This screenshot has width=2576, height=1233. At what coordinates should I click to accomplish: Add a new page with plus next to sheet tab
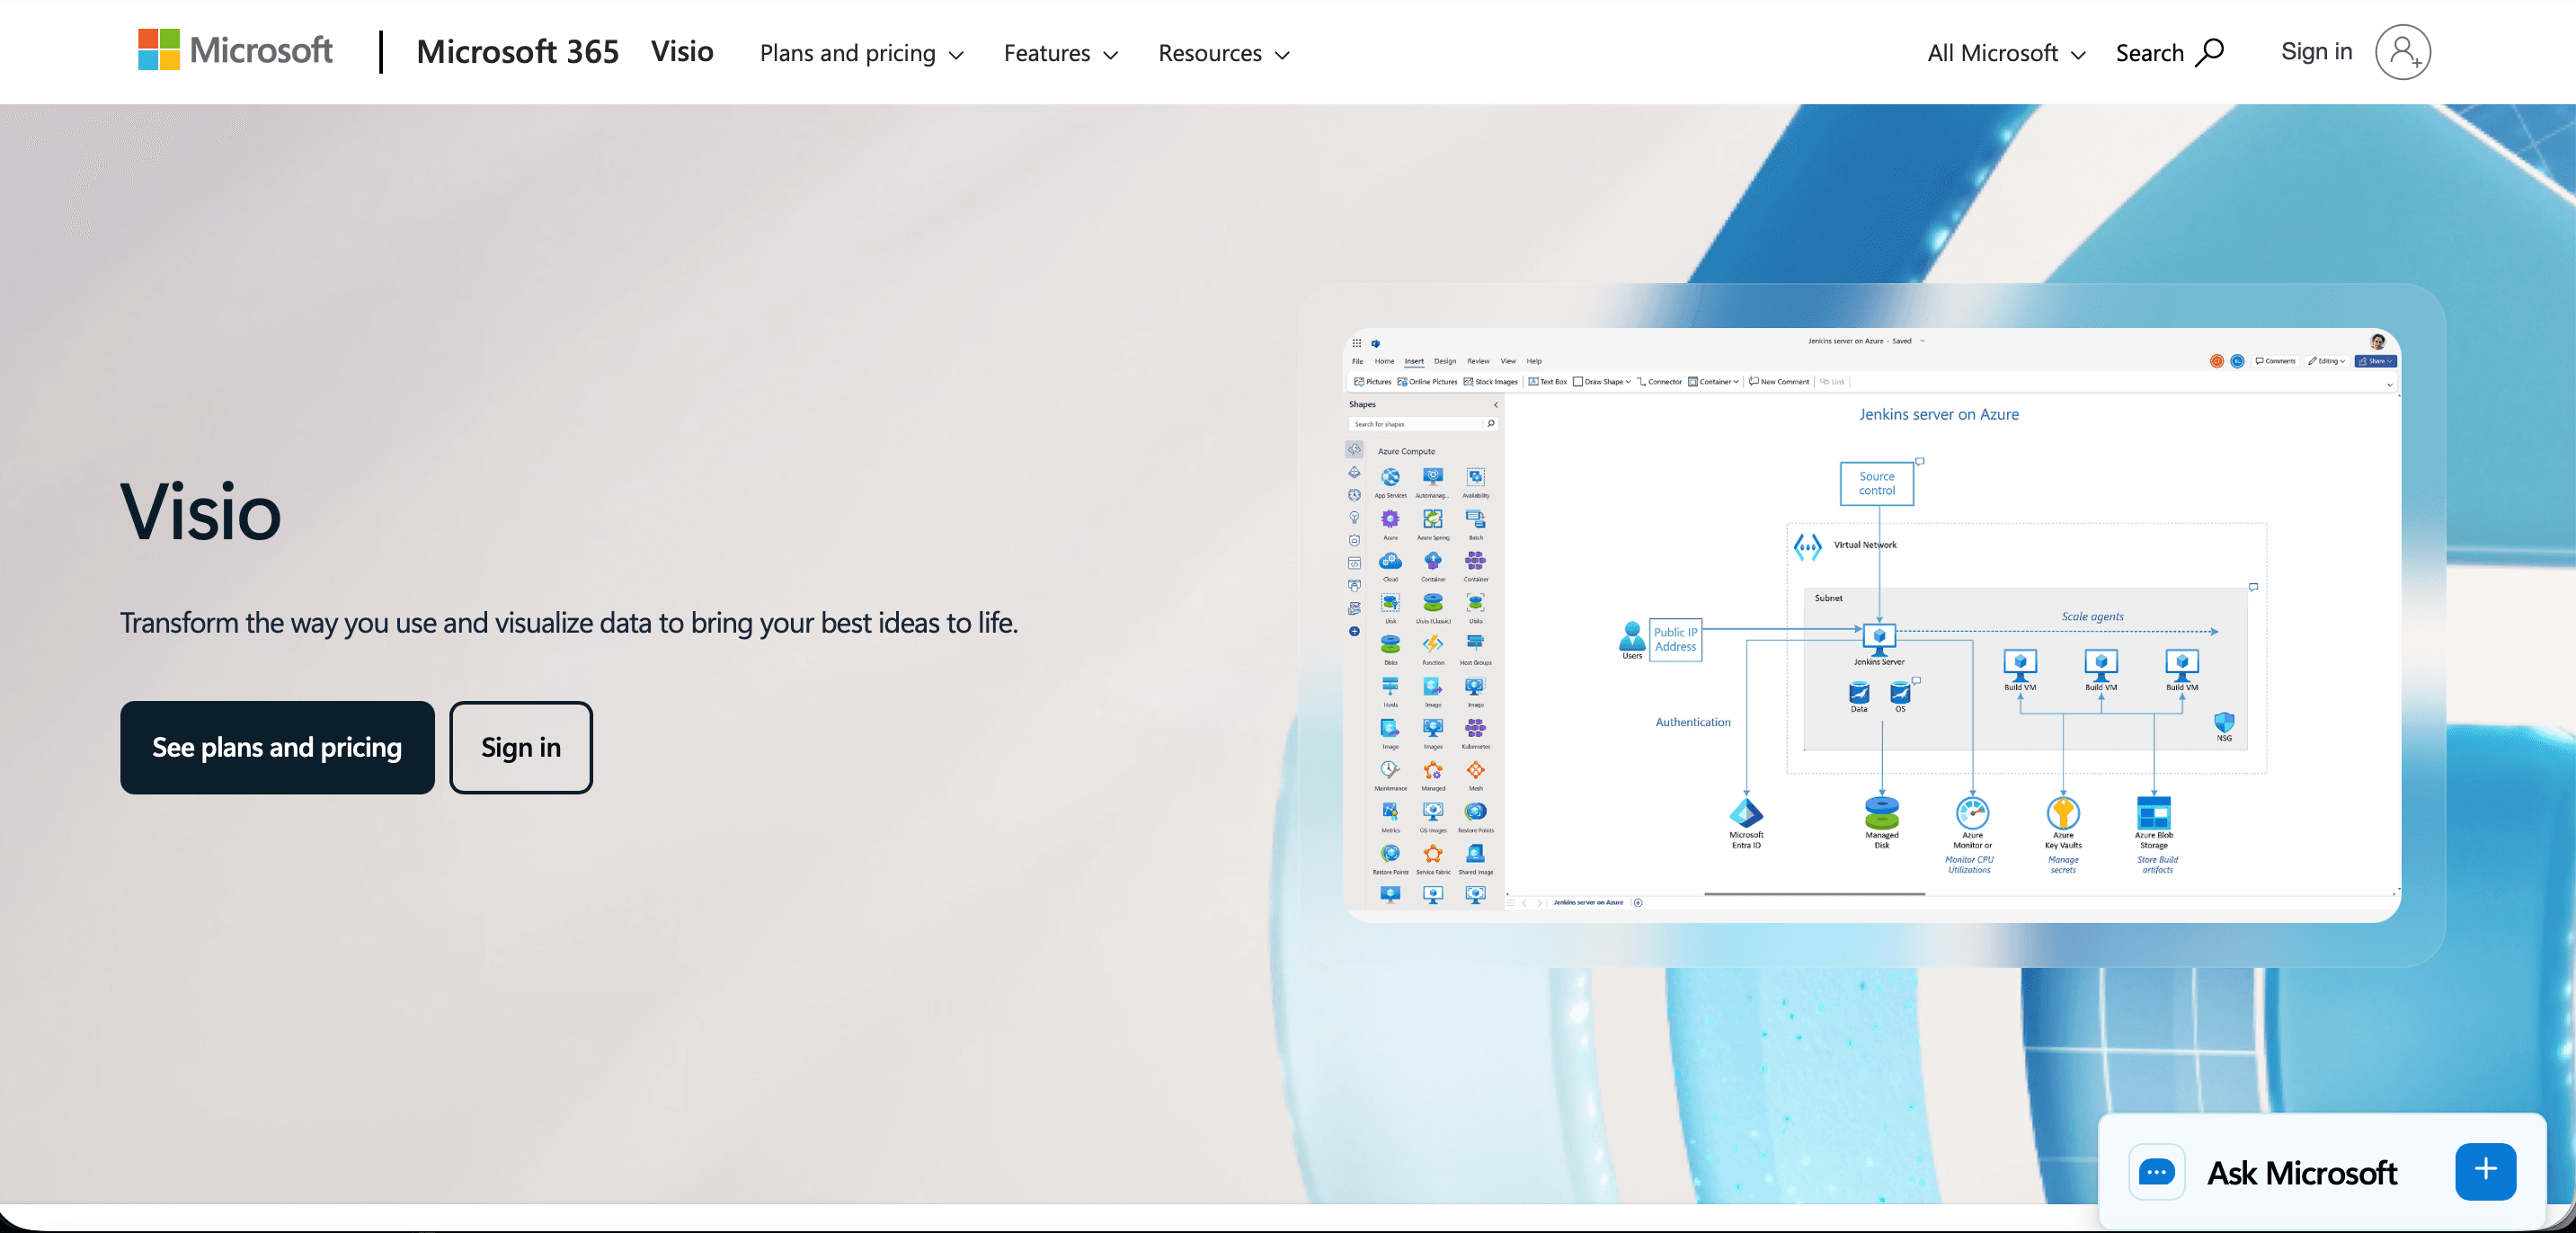[x=1638, y=903]
